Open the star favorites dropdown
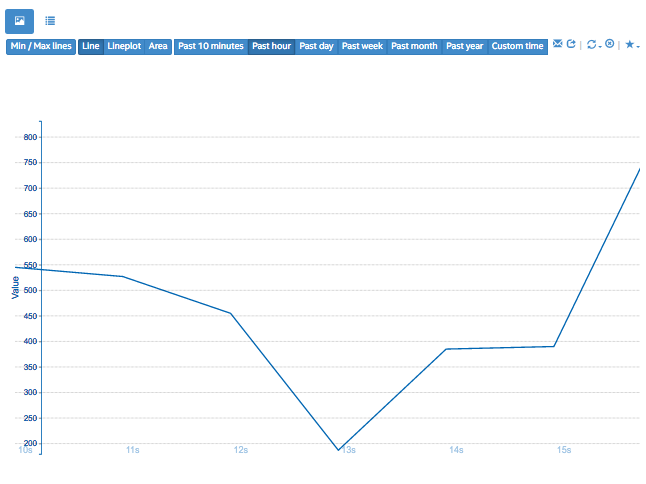 pos(631,45)
